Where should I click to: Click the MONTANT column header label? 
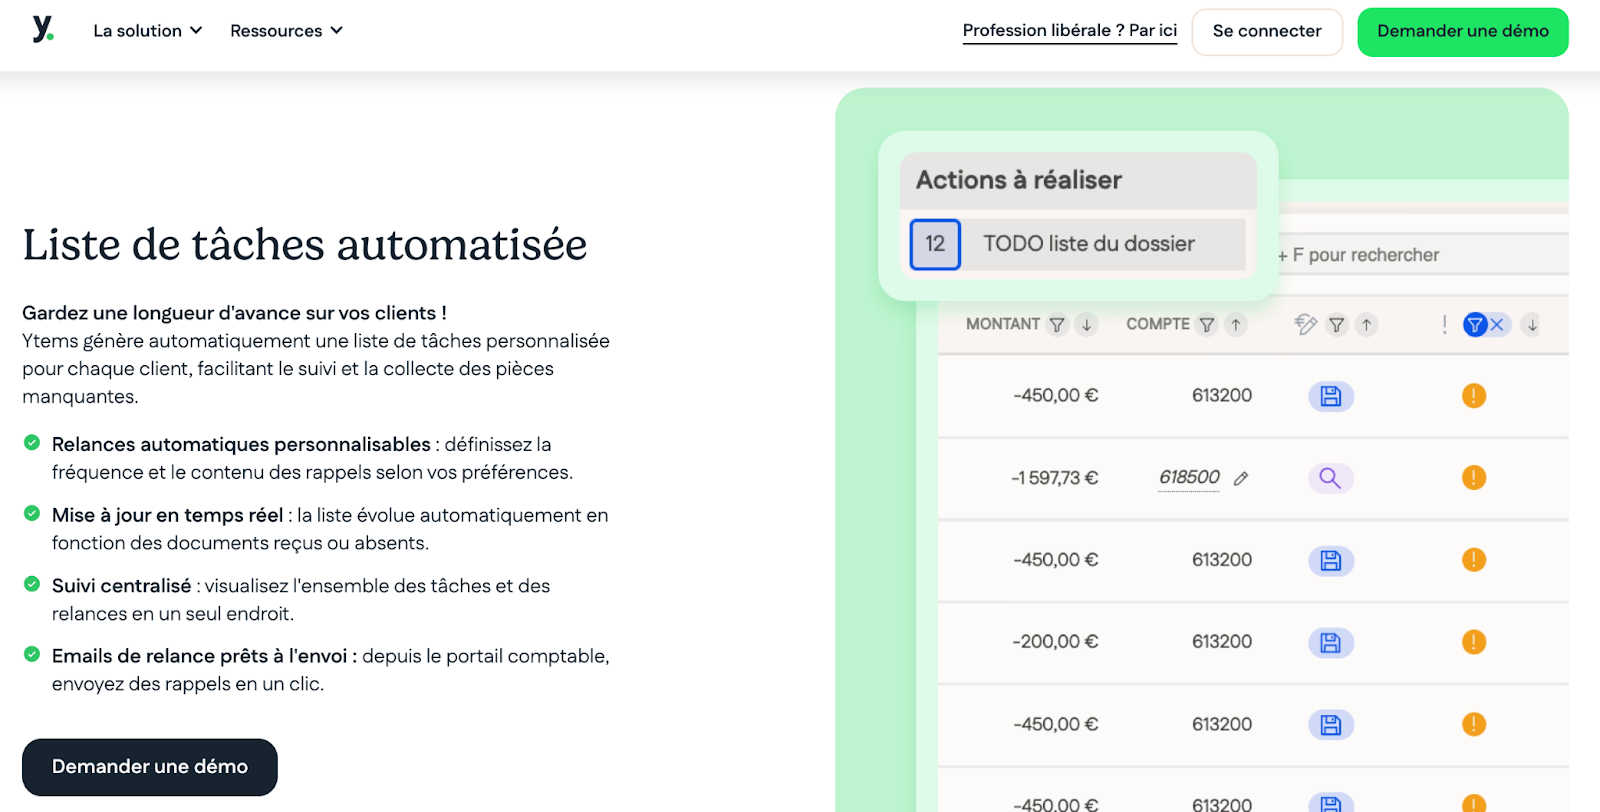[x=1003, y=324]
